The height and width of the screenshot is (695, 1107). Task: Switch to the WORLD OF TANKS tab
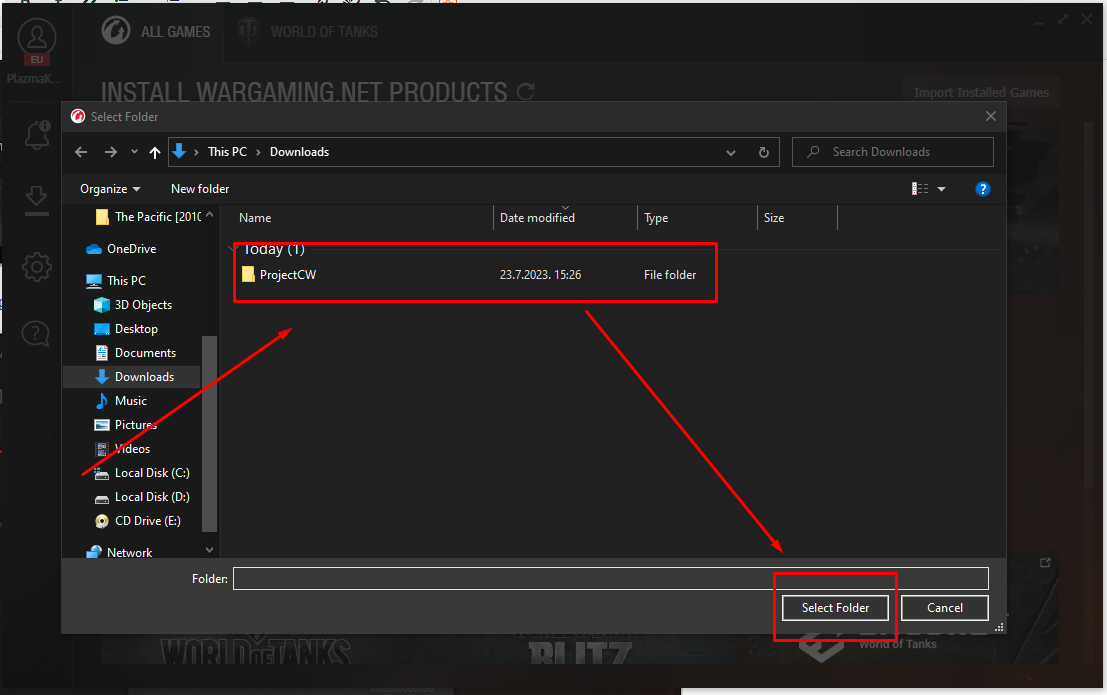[308, 32]
